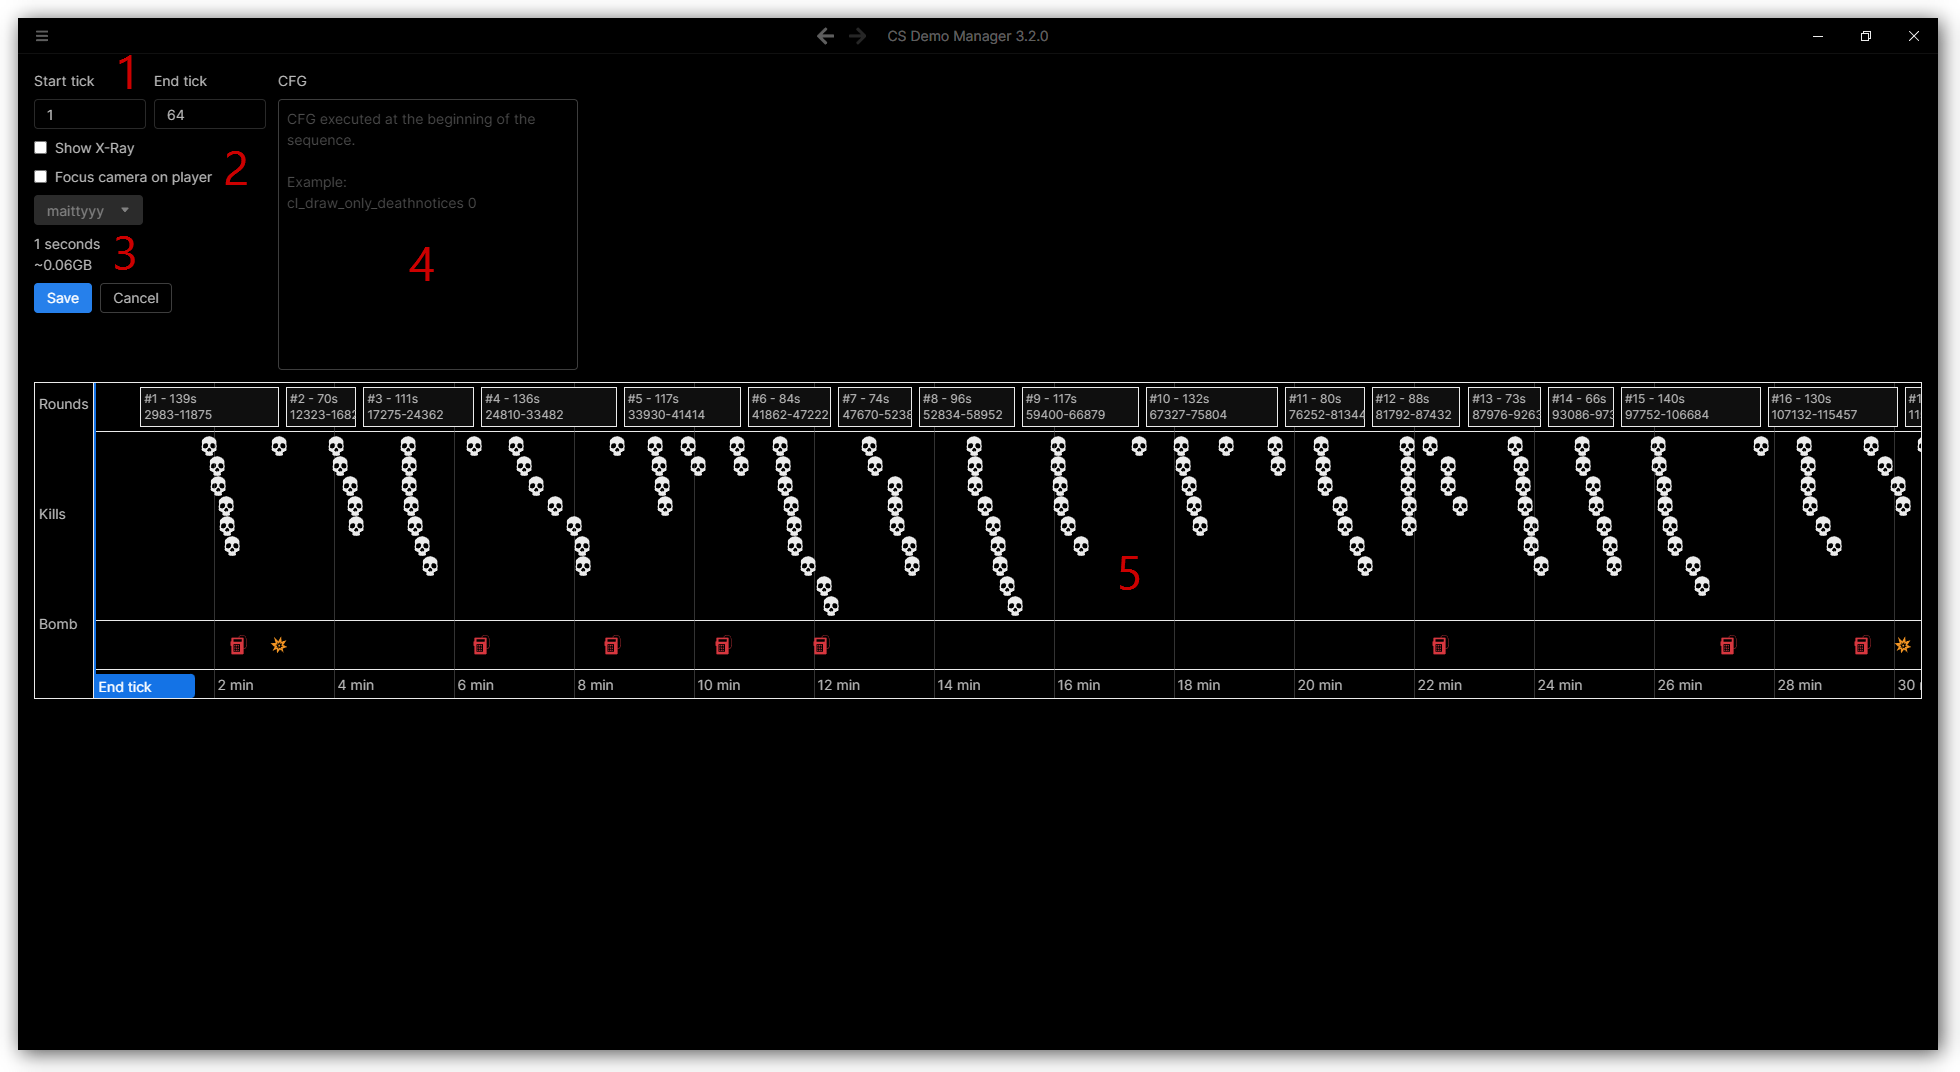Select round #2 - 70s block

click(321, 407)
